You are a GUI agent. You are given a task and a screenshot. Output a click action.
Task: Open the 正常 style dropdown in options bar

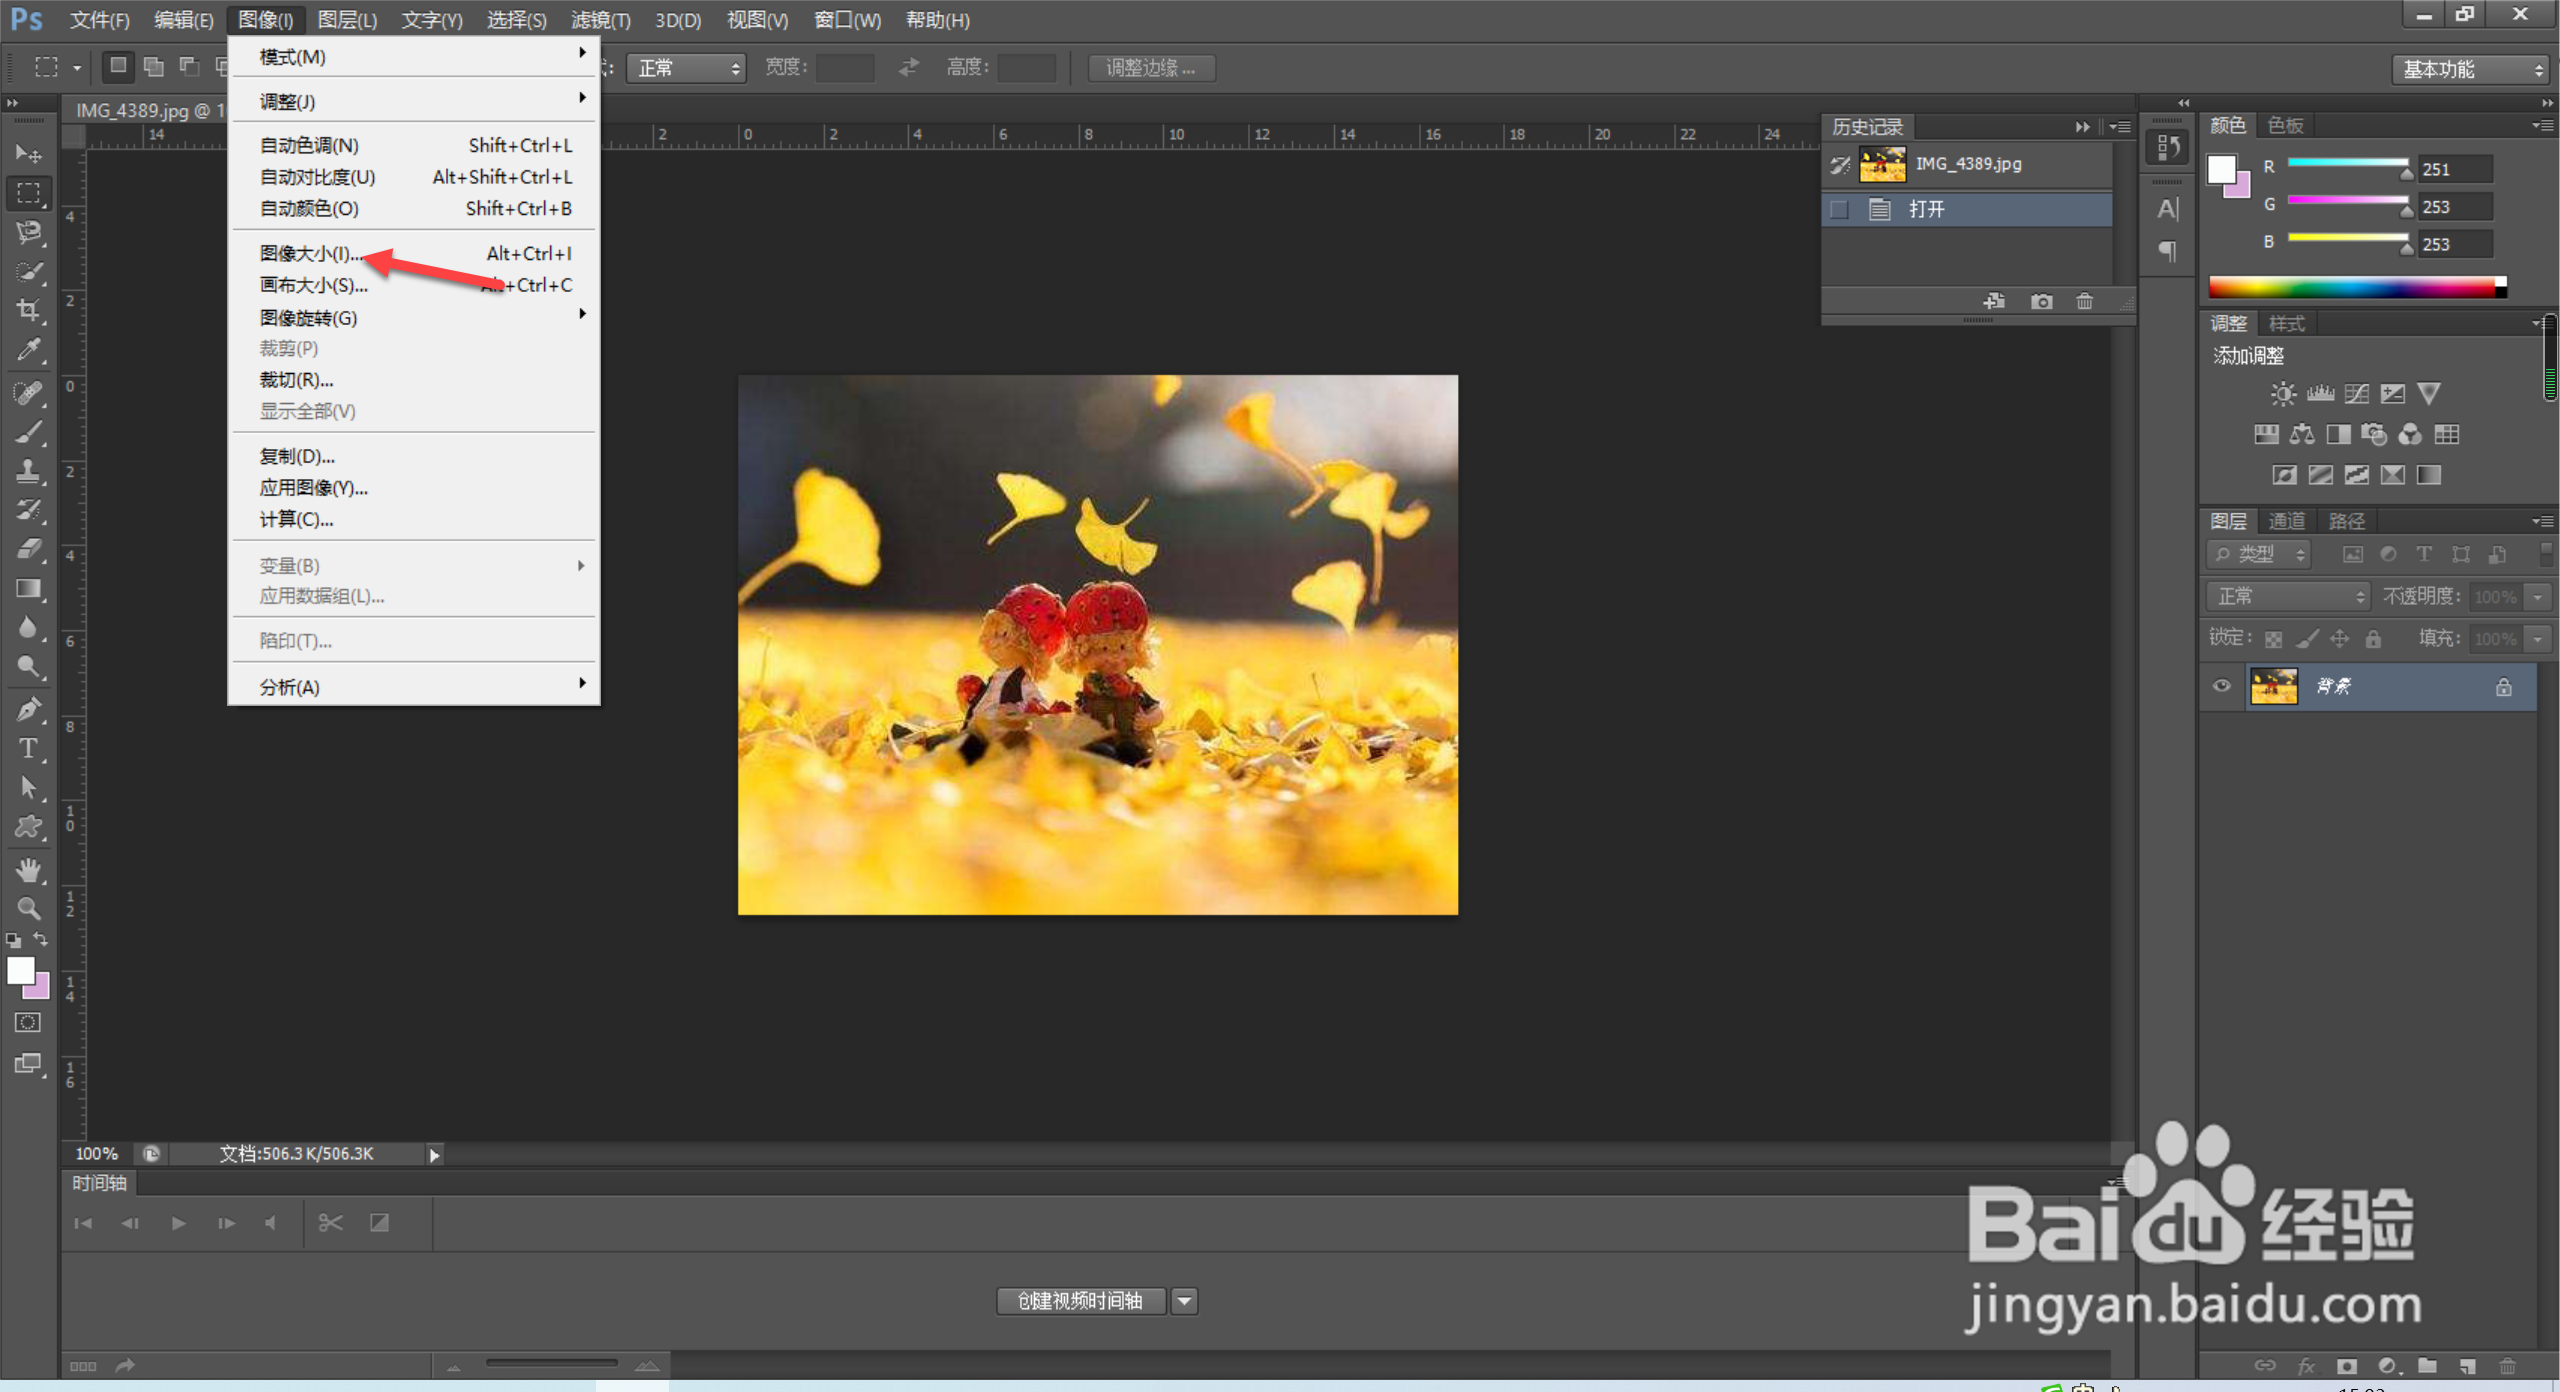[x=686, y=67]
